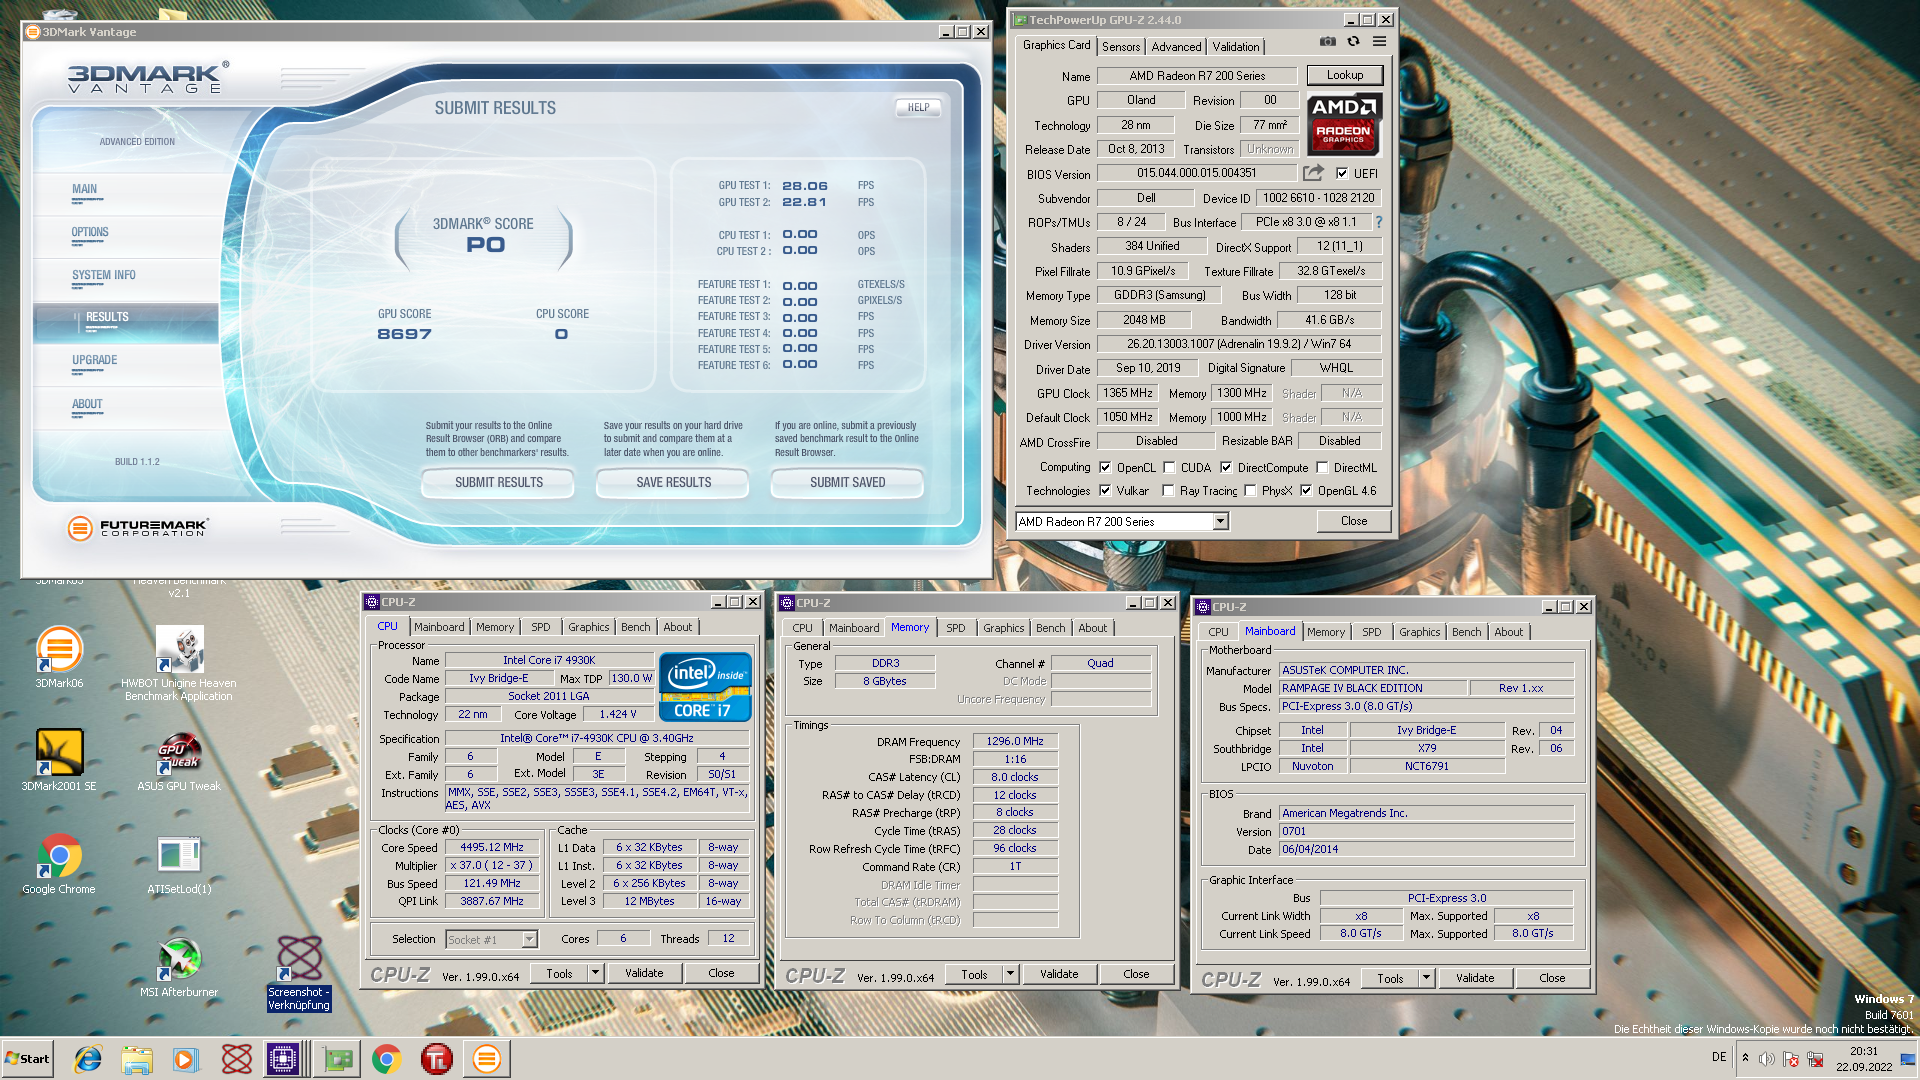Switch to the Advanced tab in GPU-Z
This screenshot has width=1920, height=1080.
[1176, 47]
